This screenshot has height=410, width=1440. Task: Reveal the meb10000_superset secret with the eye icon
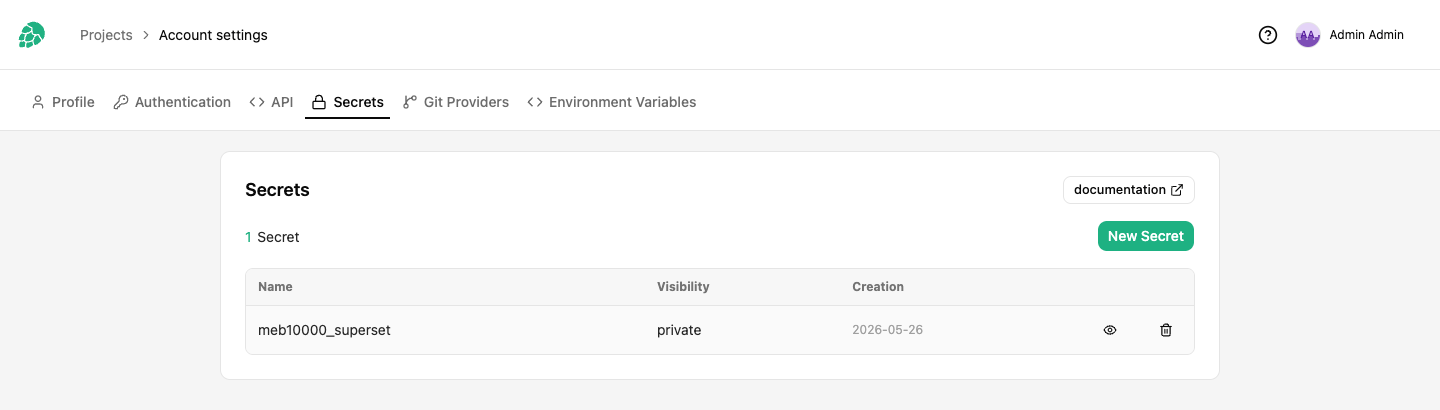tap(1110, 330)
